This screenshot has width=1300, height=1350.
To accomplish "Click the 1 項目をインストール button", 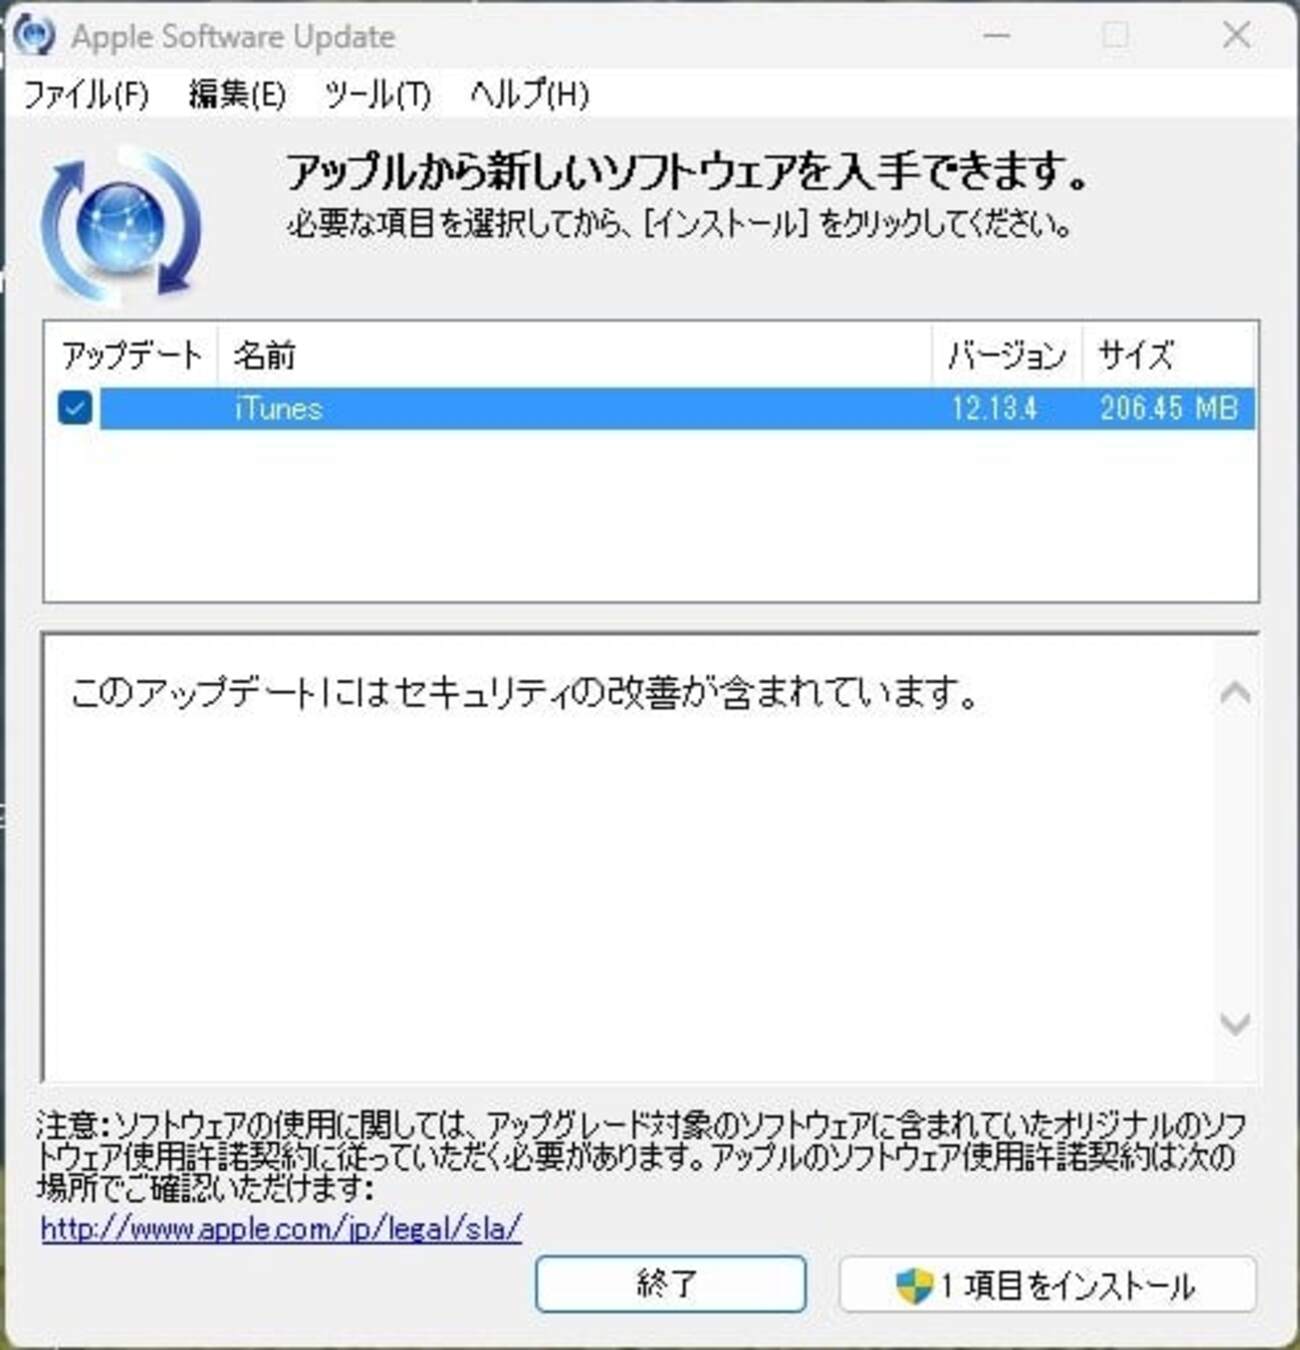I will tap(1047, 1285).
